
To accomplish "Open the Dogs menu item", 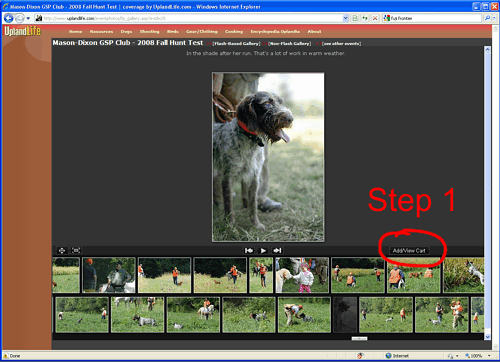I will [126, 32].
